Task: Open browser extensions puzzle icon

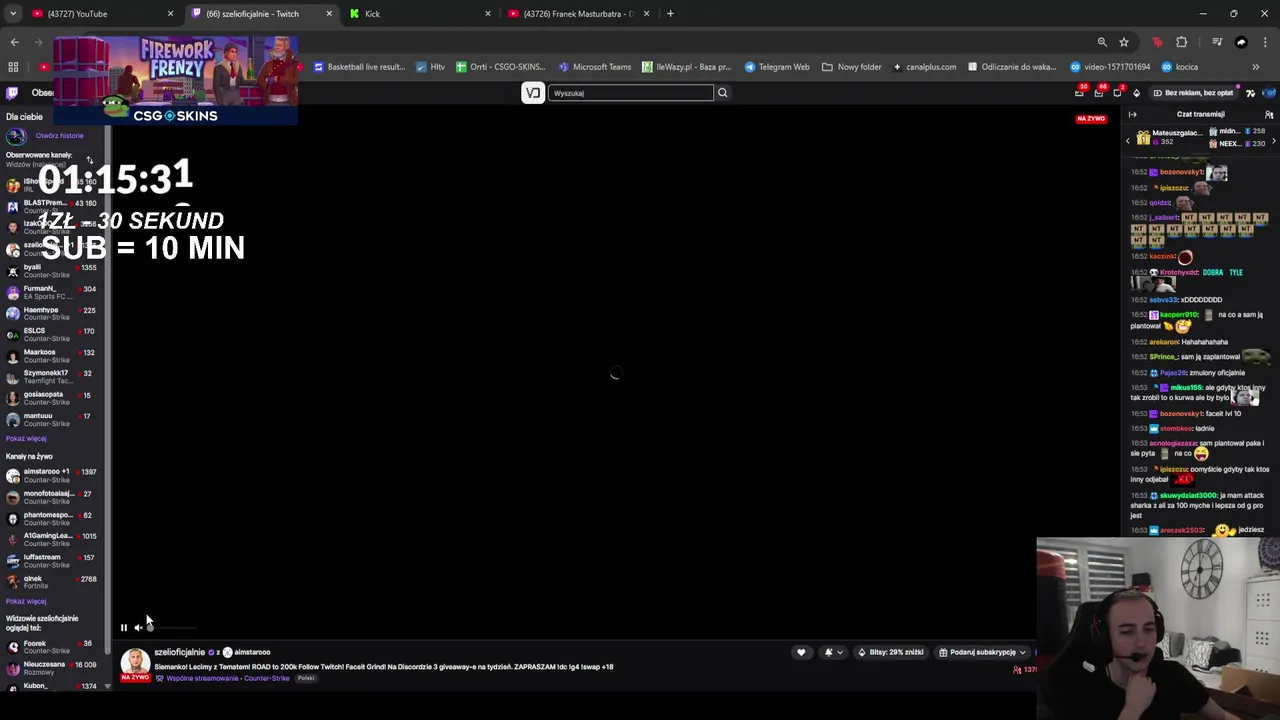Action: click(x=1182, y=42)
